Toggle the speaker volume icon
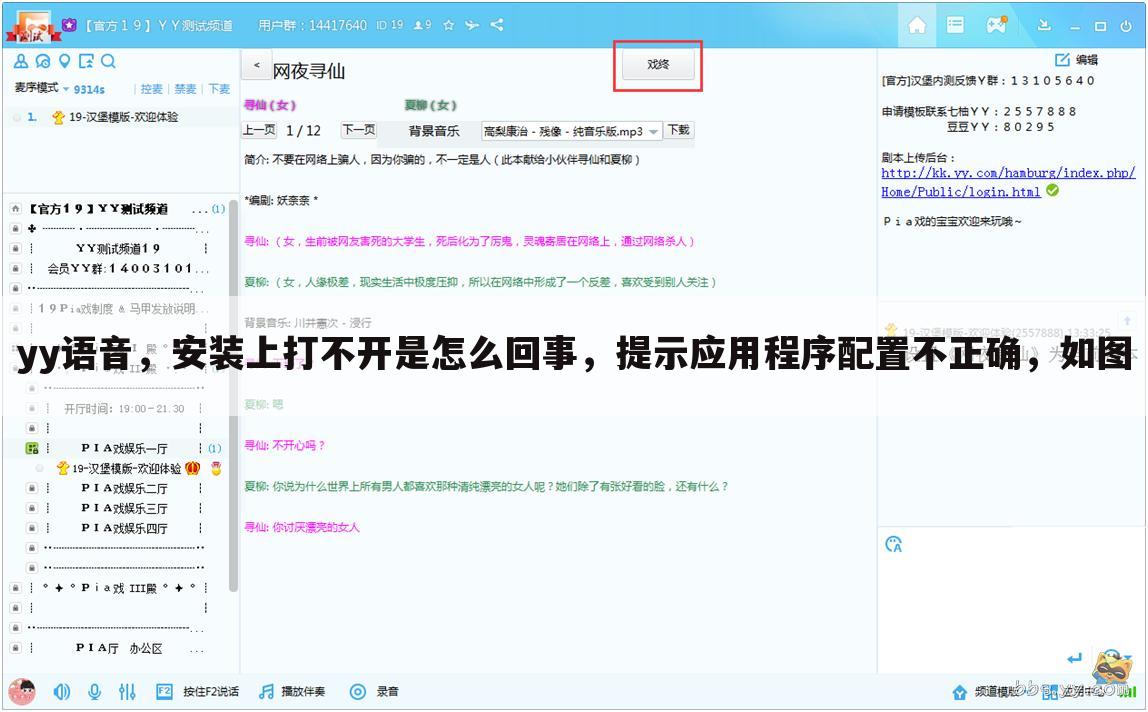Image resolution: width=1148 pixels, height=712 pixels. click(x=62, y=691)
